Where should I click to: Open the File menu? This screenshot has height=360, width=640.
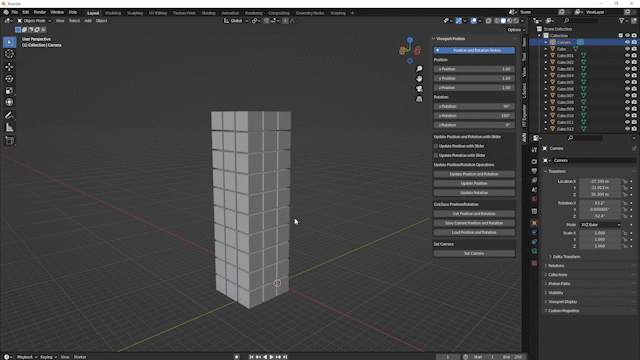pyautogui.click(x=15, y=12)
